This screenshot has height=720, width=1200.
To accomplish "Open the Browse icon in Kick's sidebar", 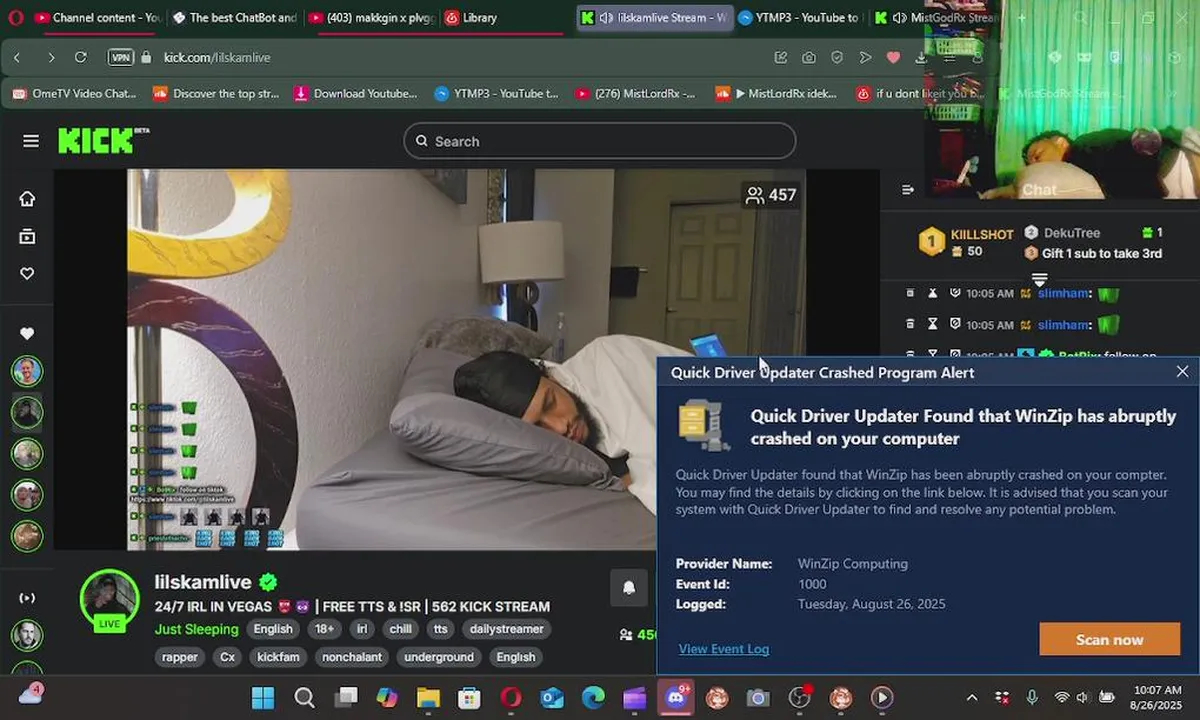I will click(x=27, y=236).
